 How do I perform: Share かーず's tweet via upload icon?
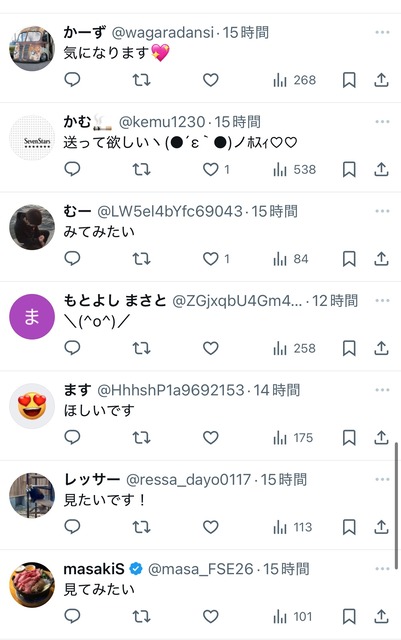click(381, 80)
